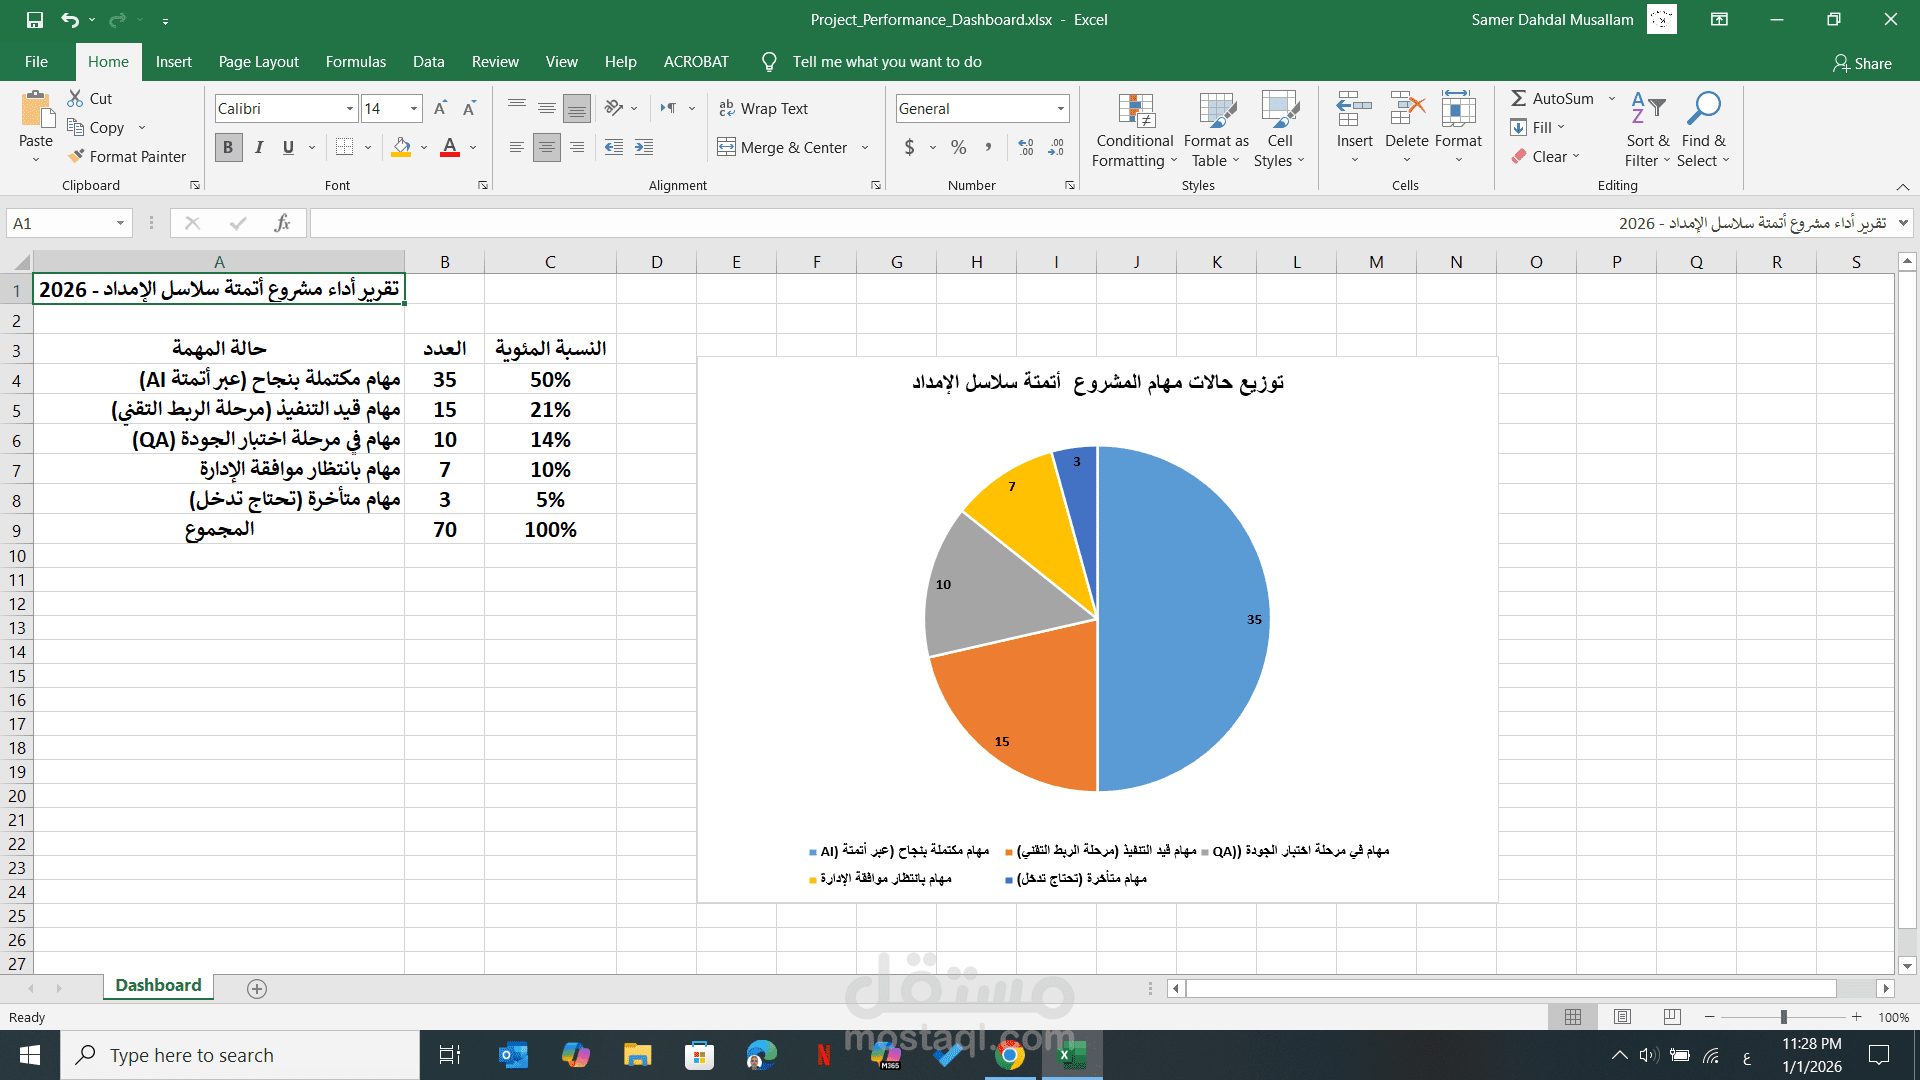The height and width of the screenshot is (1080, 1920).
Task: Toggle underline formatting
Action: [x=286, y=147]
